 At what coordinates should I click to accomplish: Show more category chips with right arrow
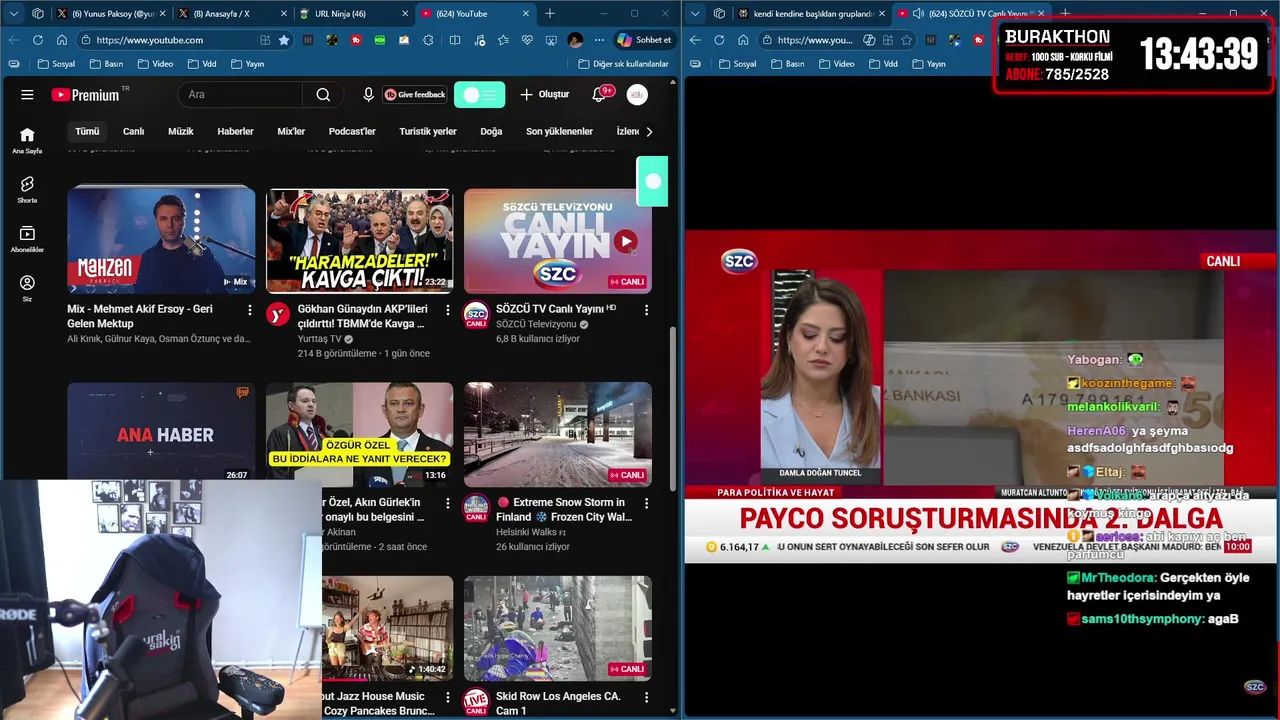tap(649, 131)
